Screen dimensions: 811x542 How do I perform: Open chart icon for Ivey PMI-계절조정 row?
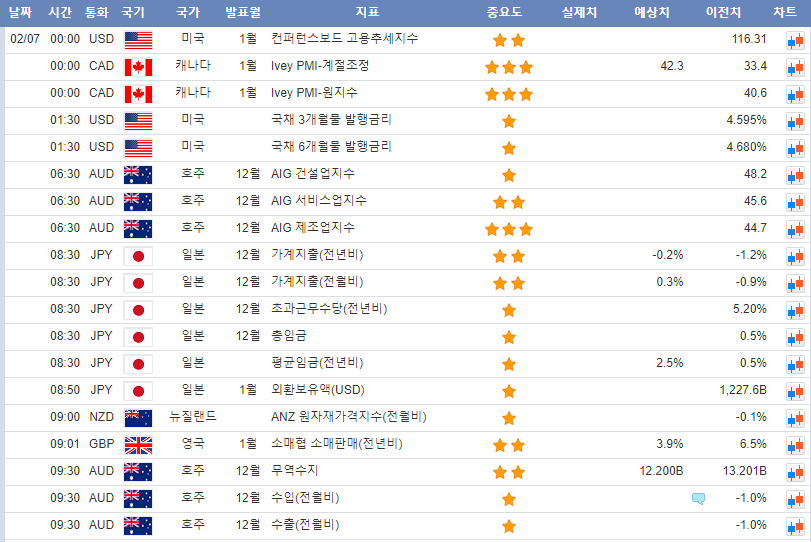(x=794, y=67)
